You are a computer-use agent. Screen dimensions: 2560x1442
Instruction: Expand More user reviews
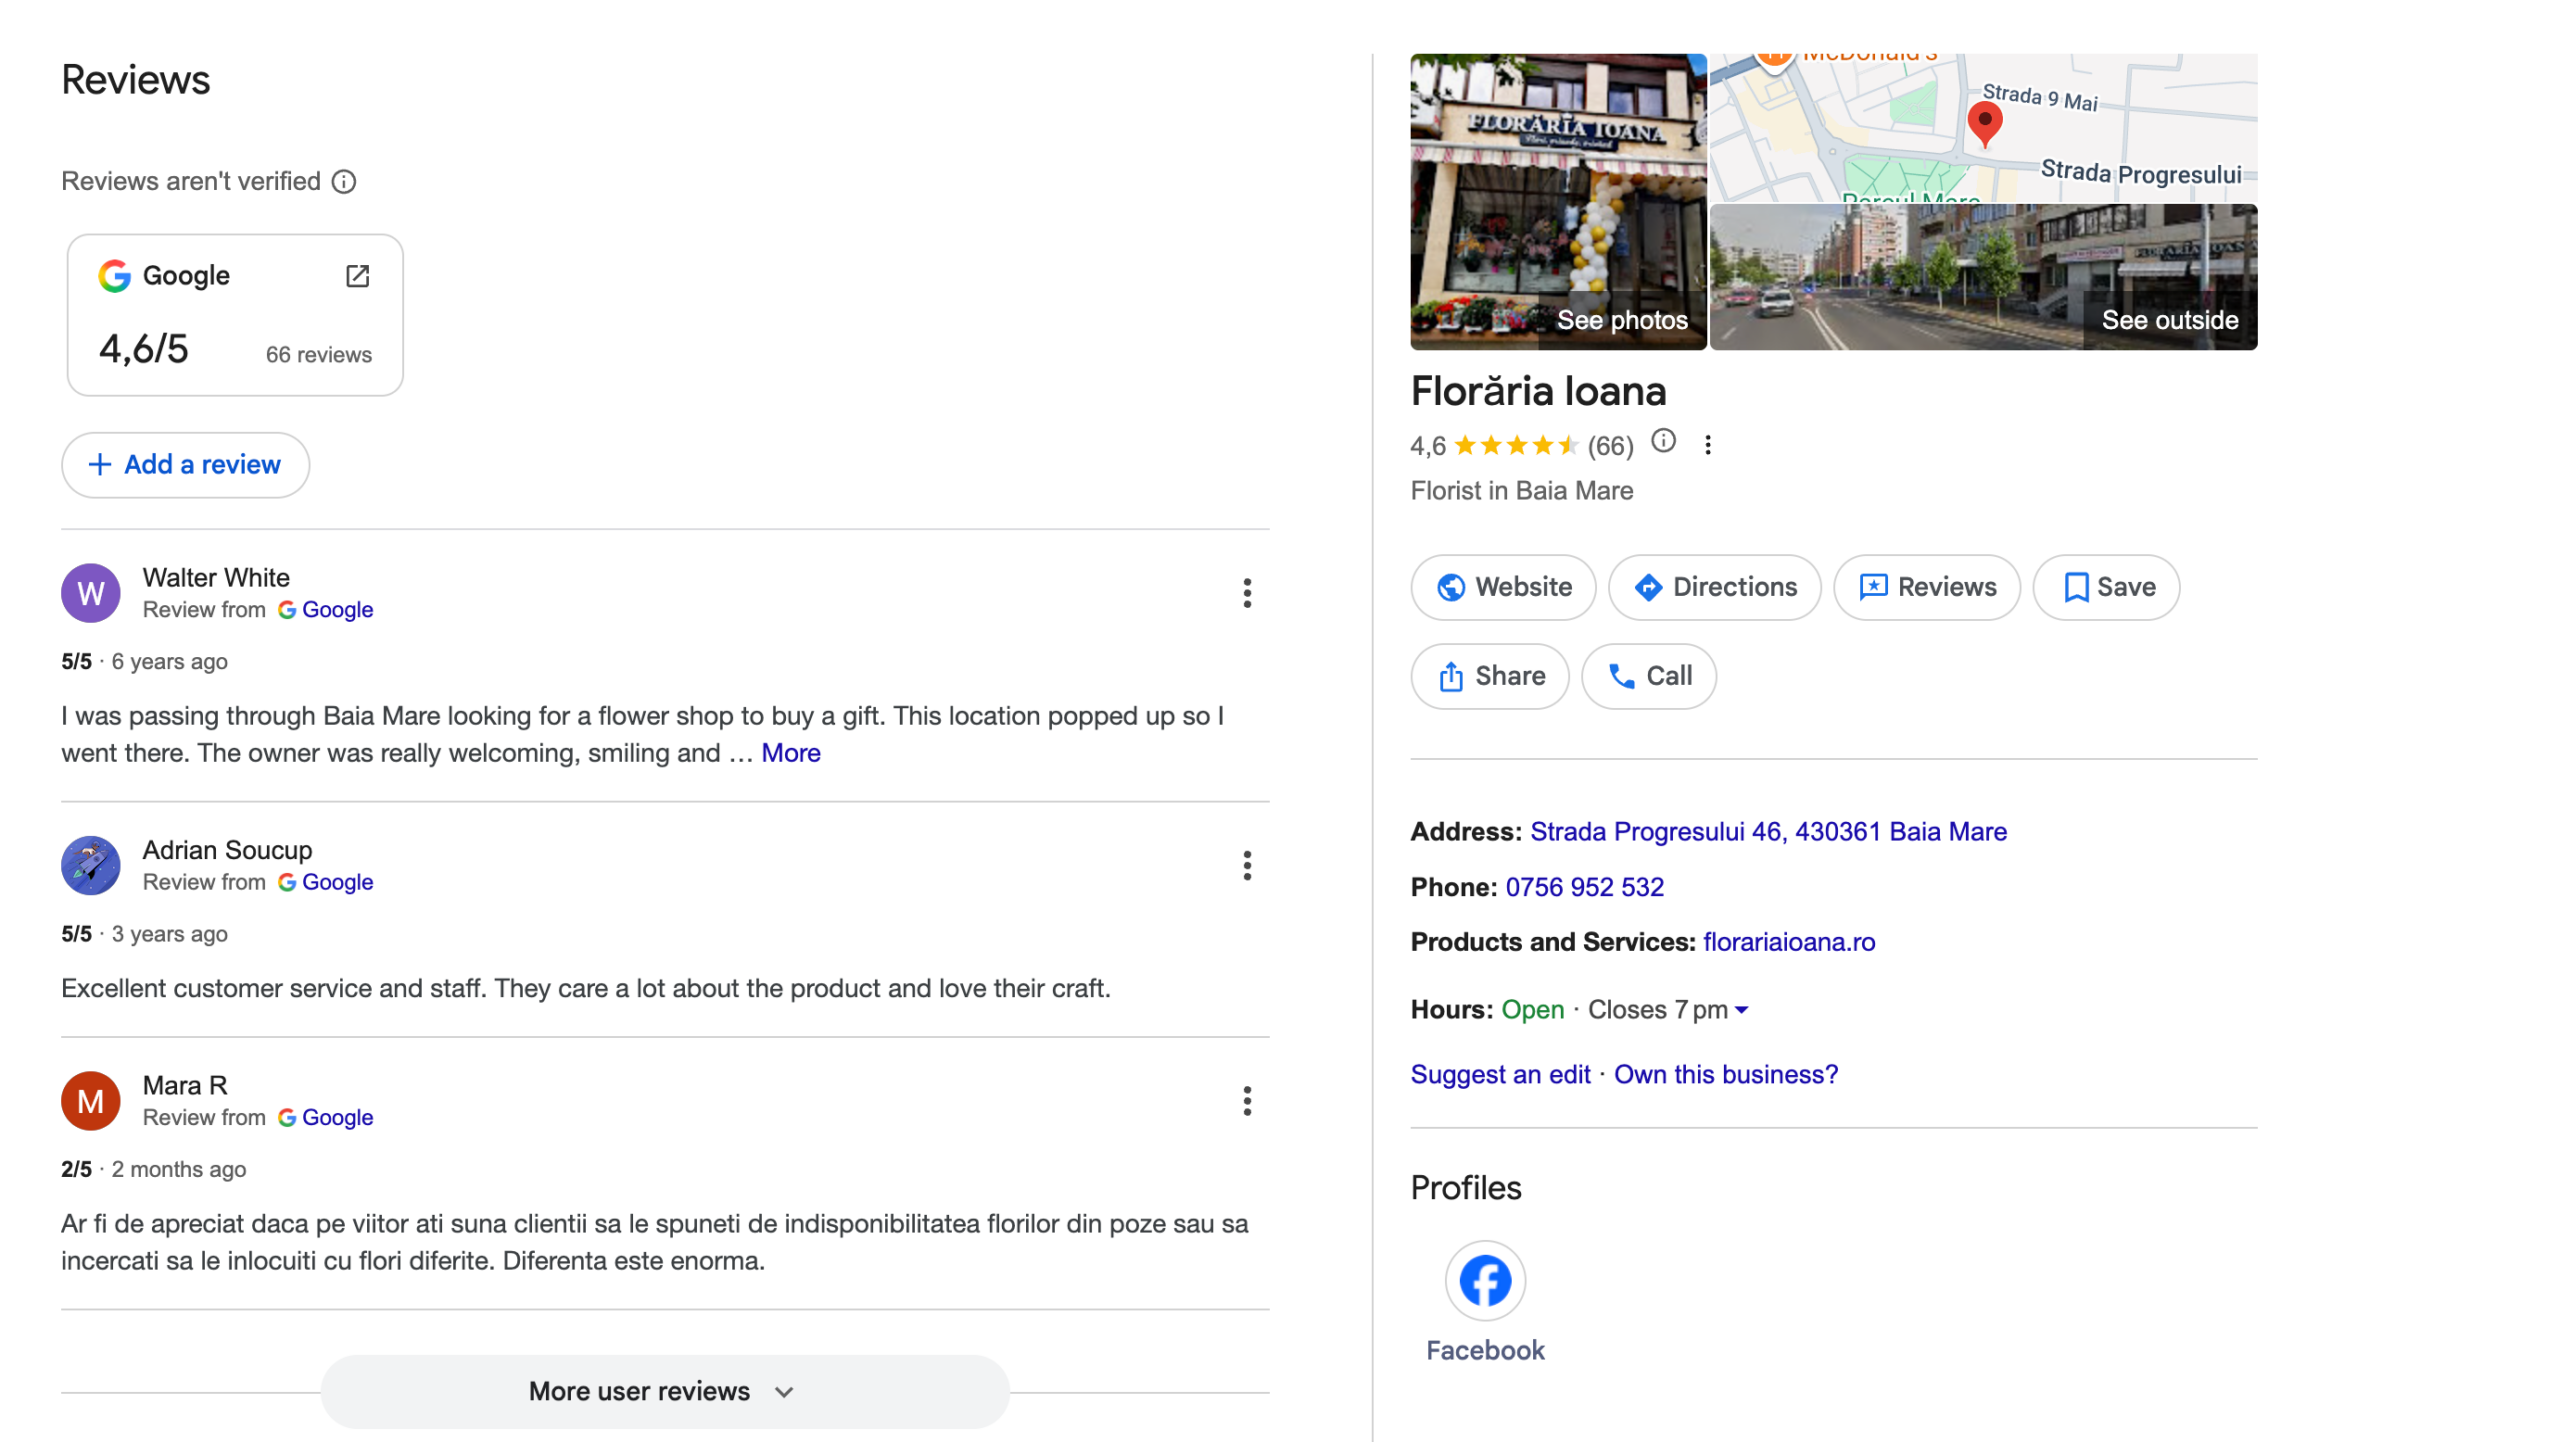[665, 1391]
